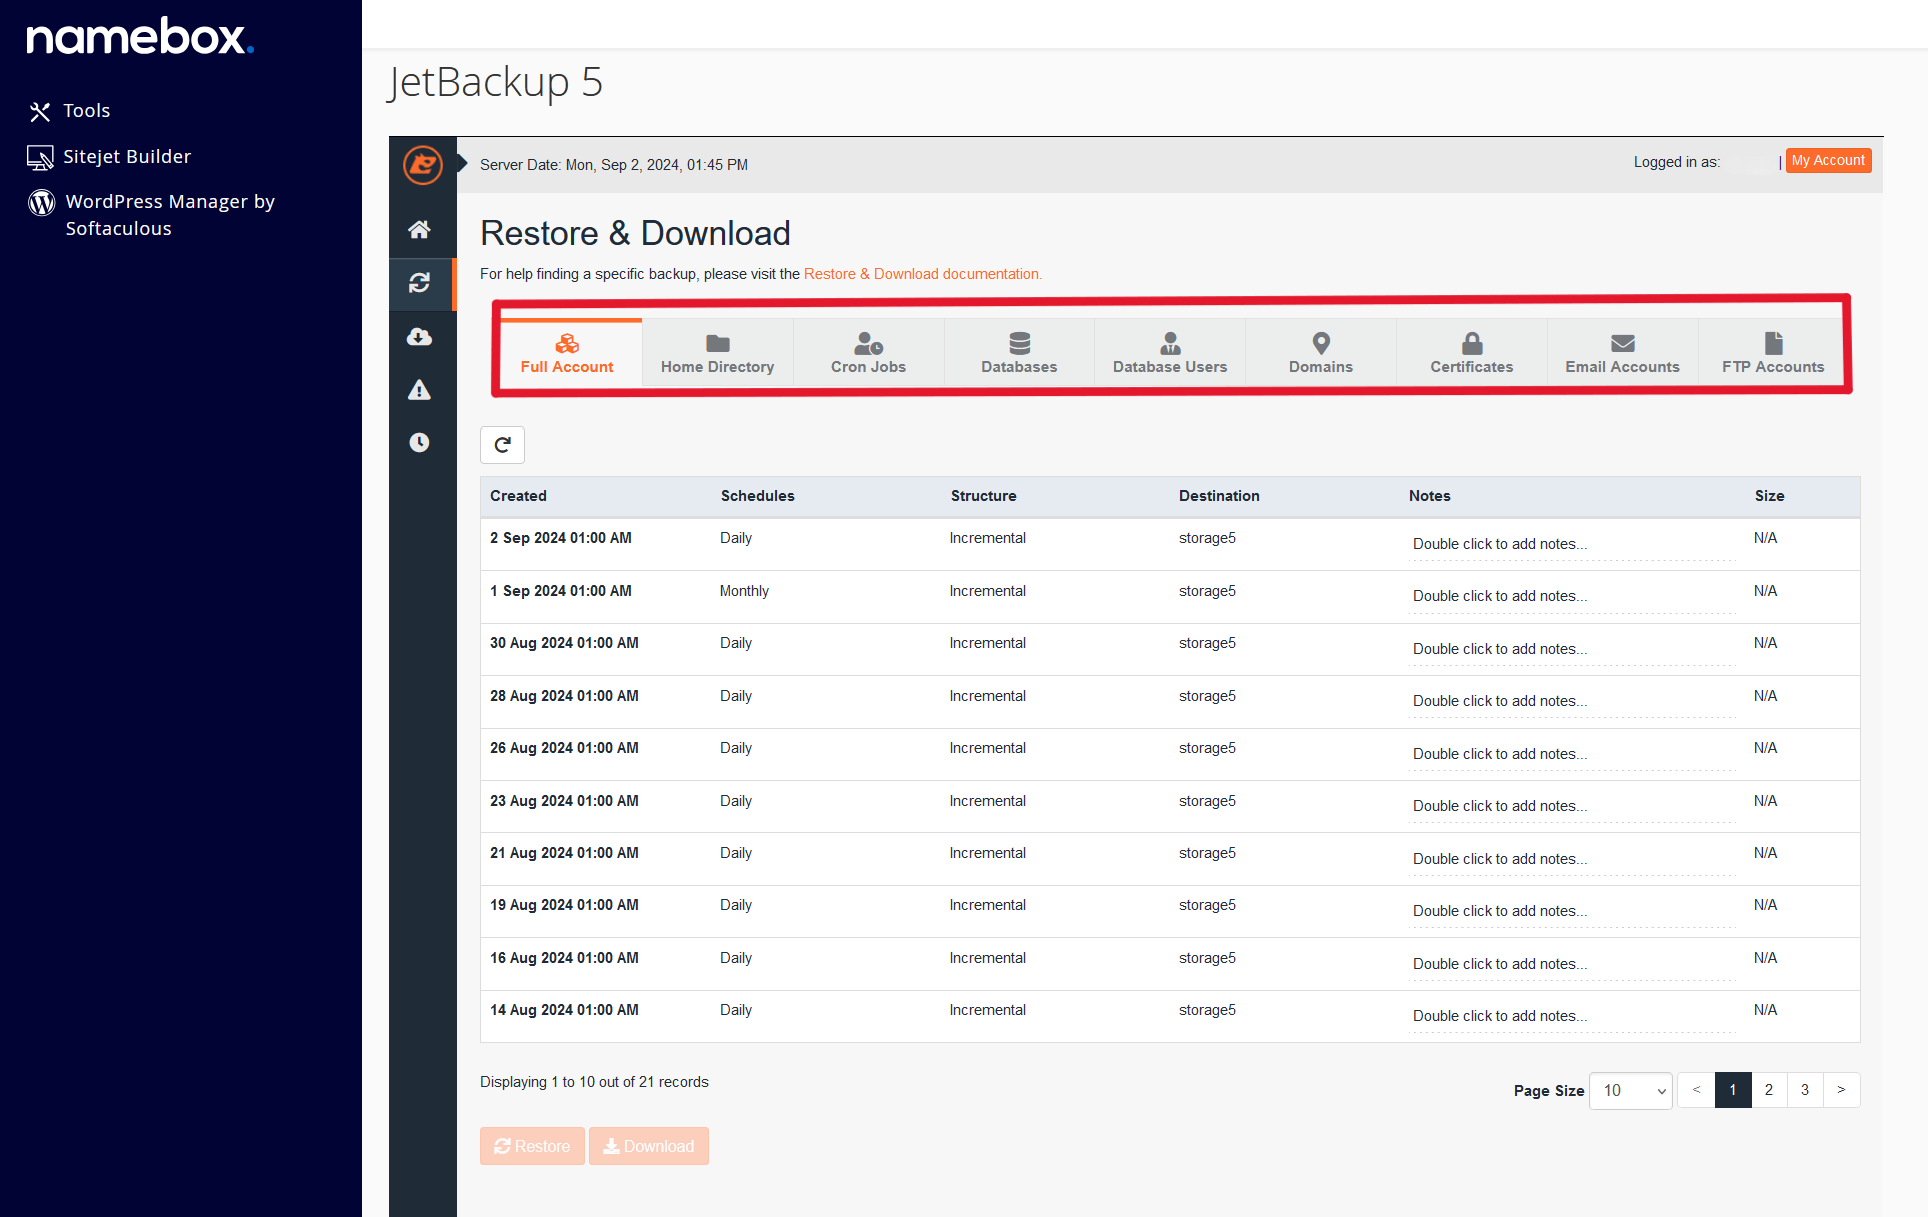The width and height of the screenshot is (1928, 1217).
Task: Select the 16 Aug 2024 backup row
Action: click(1170, 964)
